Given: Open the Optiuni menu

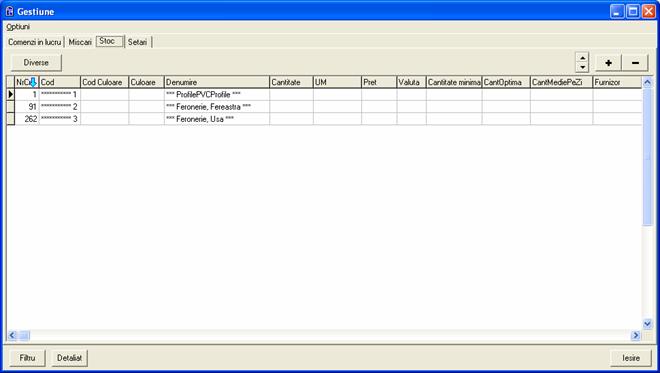Looking at the screenshot, I should click(x=18, y=27).
